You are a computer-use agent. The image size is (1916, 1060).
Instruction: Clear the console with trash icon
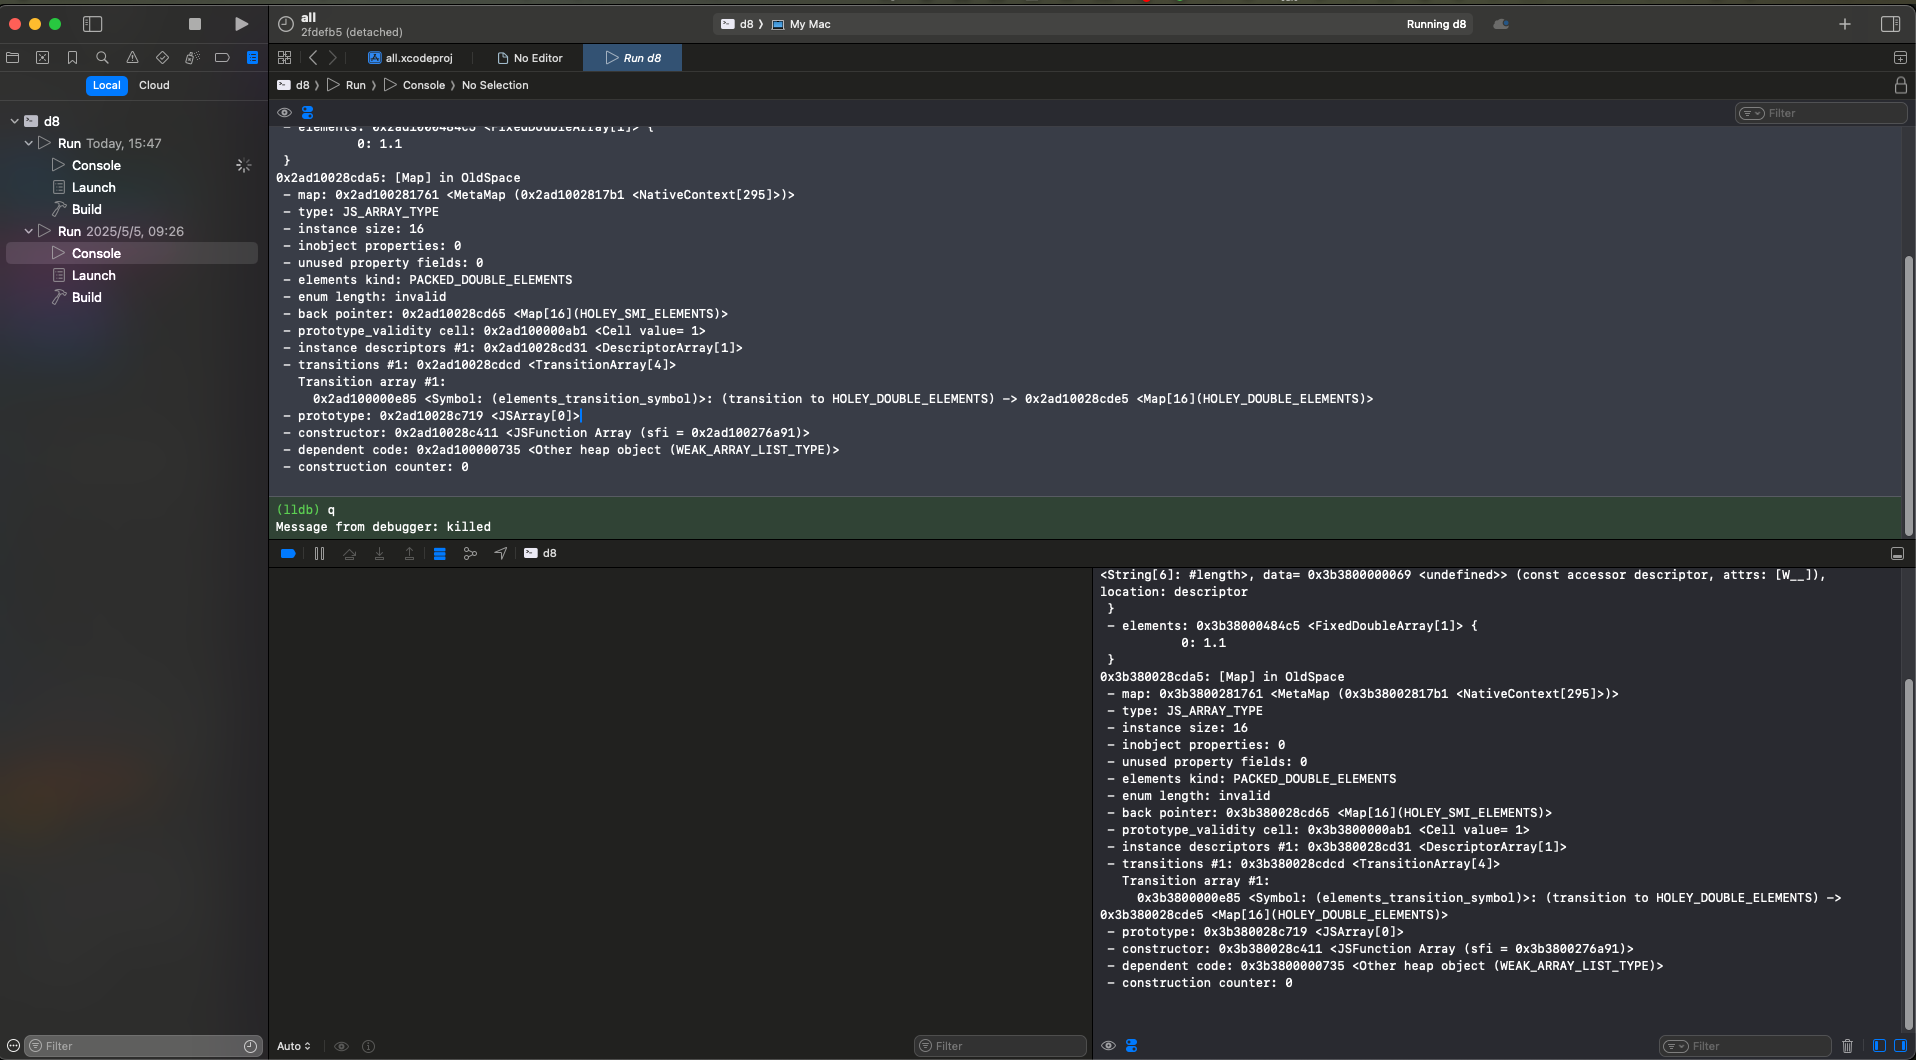(1847, 1046)
